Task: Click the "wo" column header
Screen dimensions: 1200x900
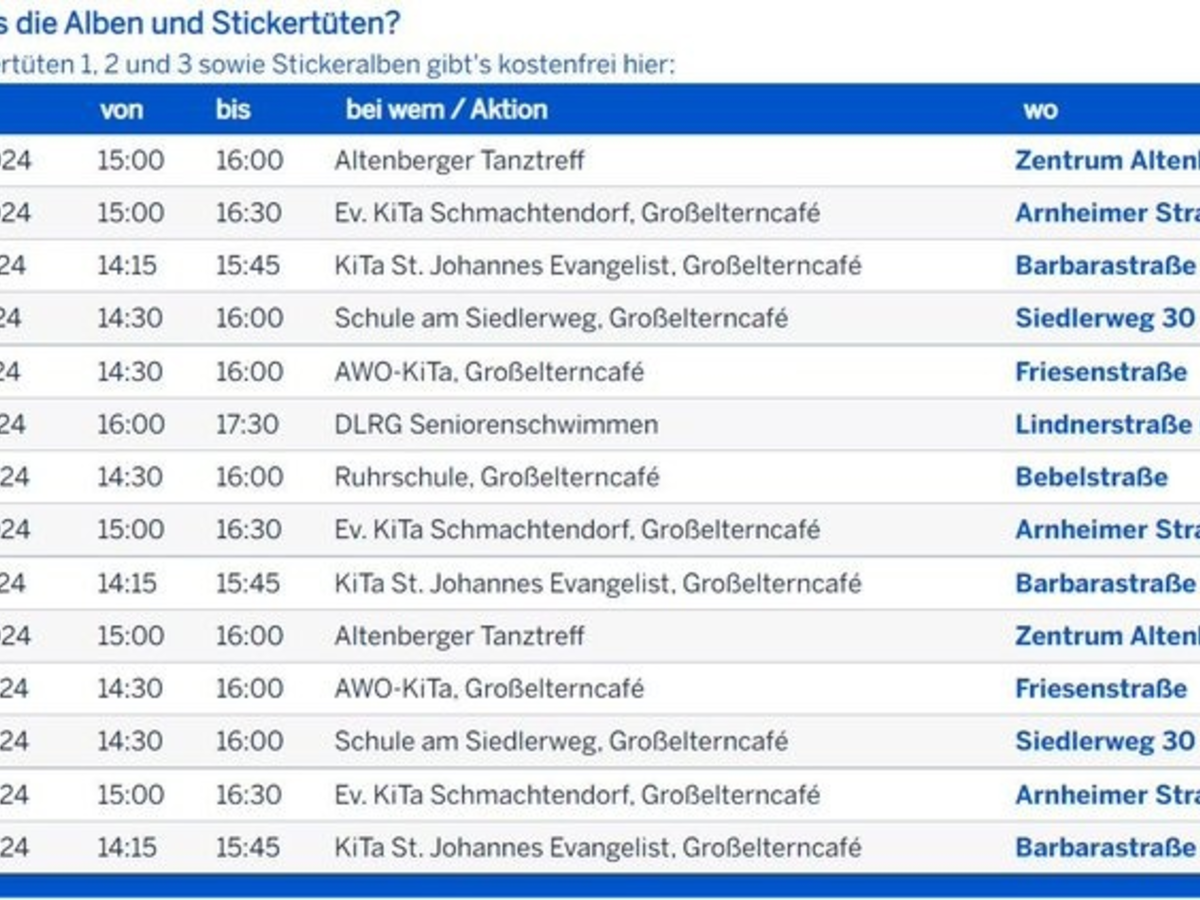Action: (x=1040, y=109)
